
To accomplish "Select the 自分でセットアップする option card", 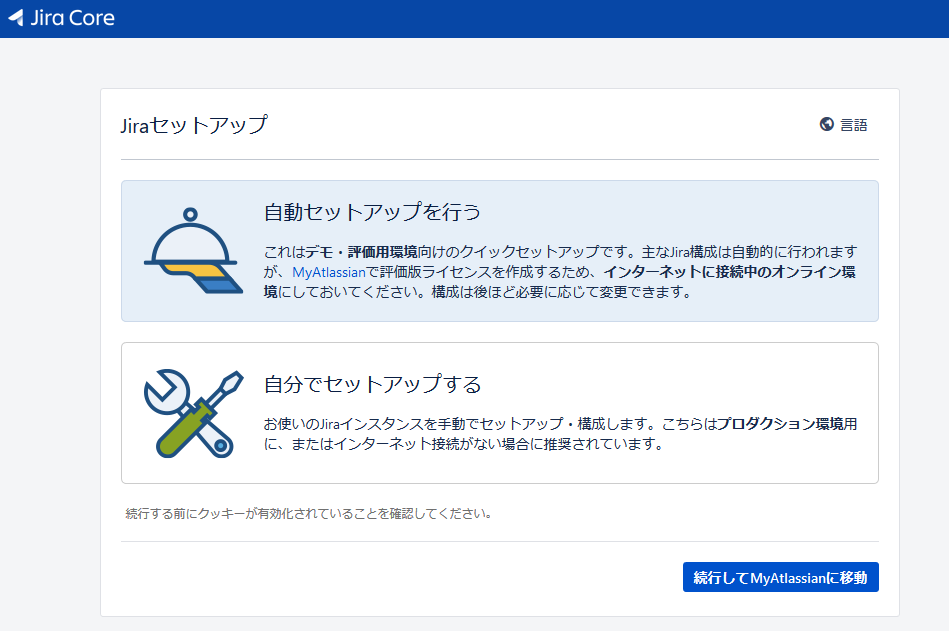I will click(x=499, y=413).
